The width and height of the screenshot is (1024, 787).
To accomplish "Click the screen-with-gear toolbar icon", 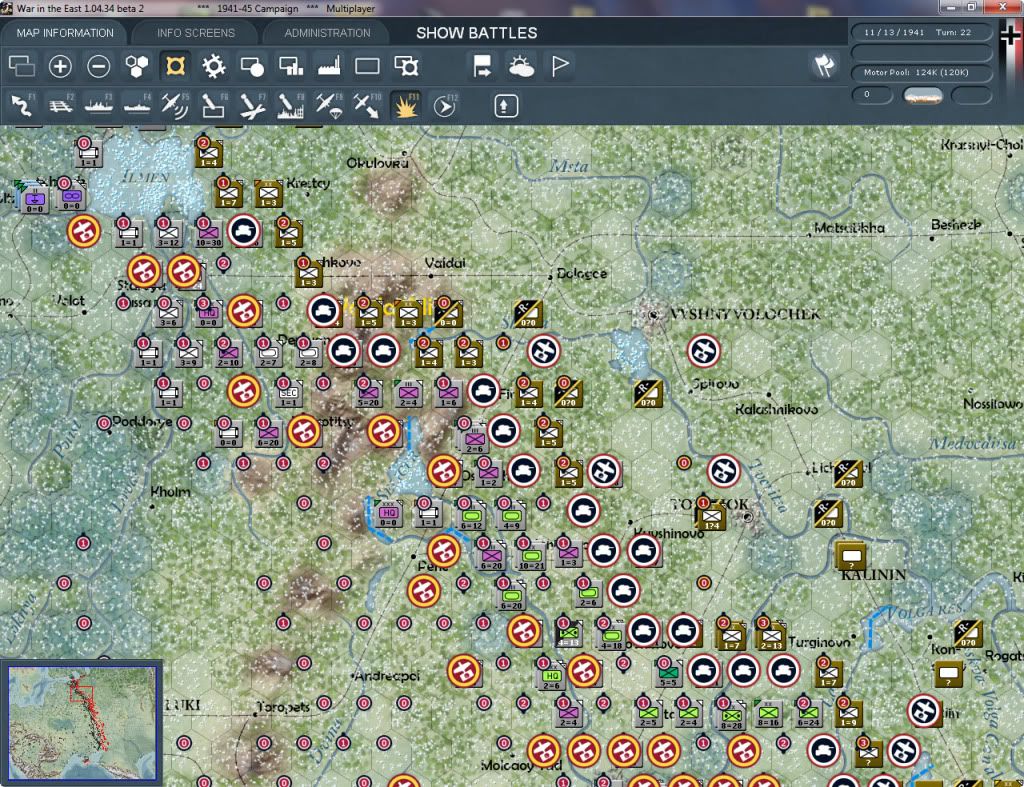I will point(406,66).
